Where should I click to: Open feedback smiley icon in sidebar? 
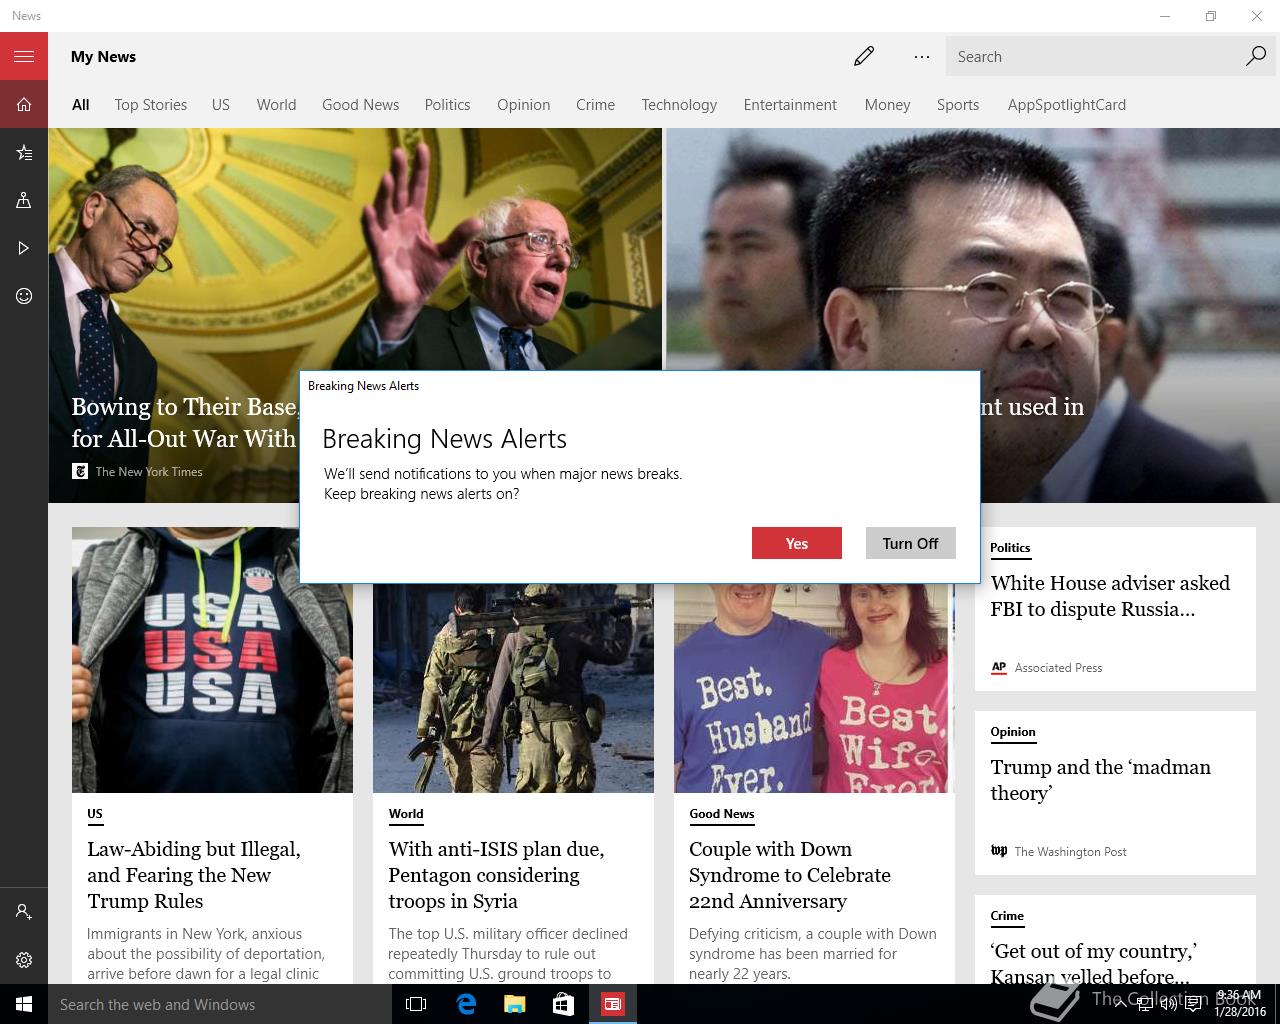click(24, 296)
